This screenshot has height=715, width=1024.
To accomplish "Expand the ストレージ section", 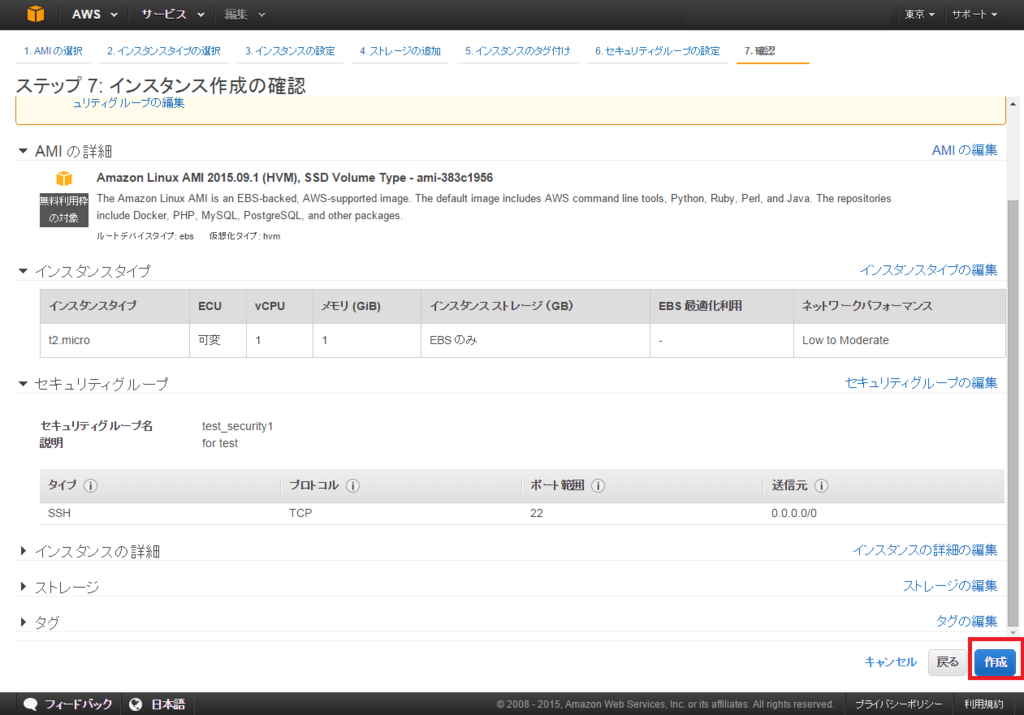I will click(23, 586).
